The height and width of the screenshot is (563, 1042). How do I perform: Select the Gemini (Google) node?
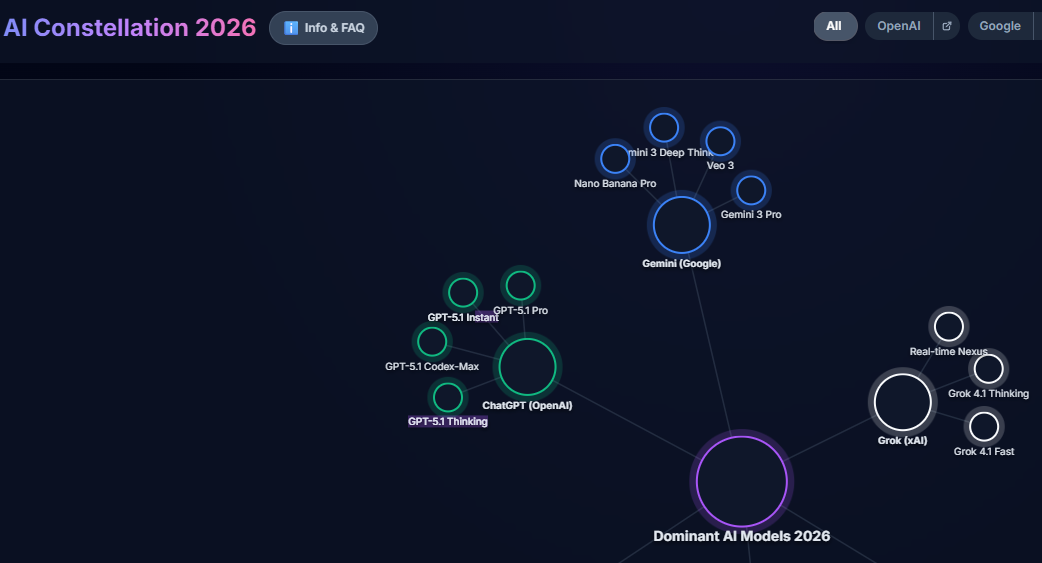tap(682, 225)
